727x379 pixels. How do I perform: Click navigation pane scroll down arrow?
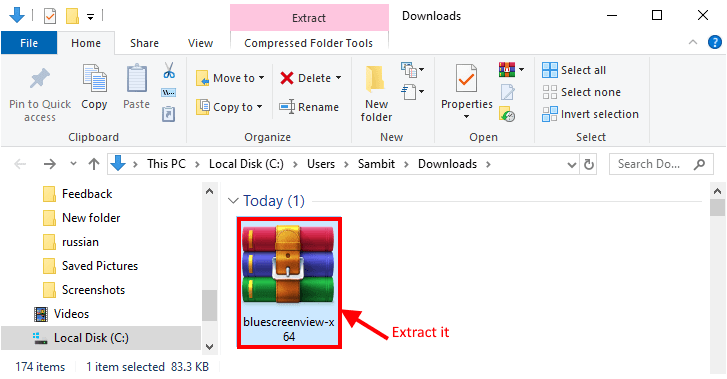point(210,347)
